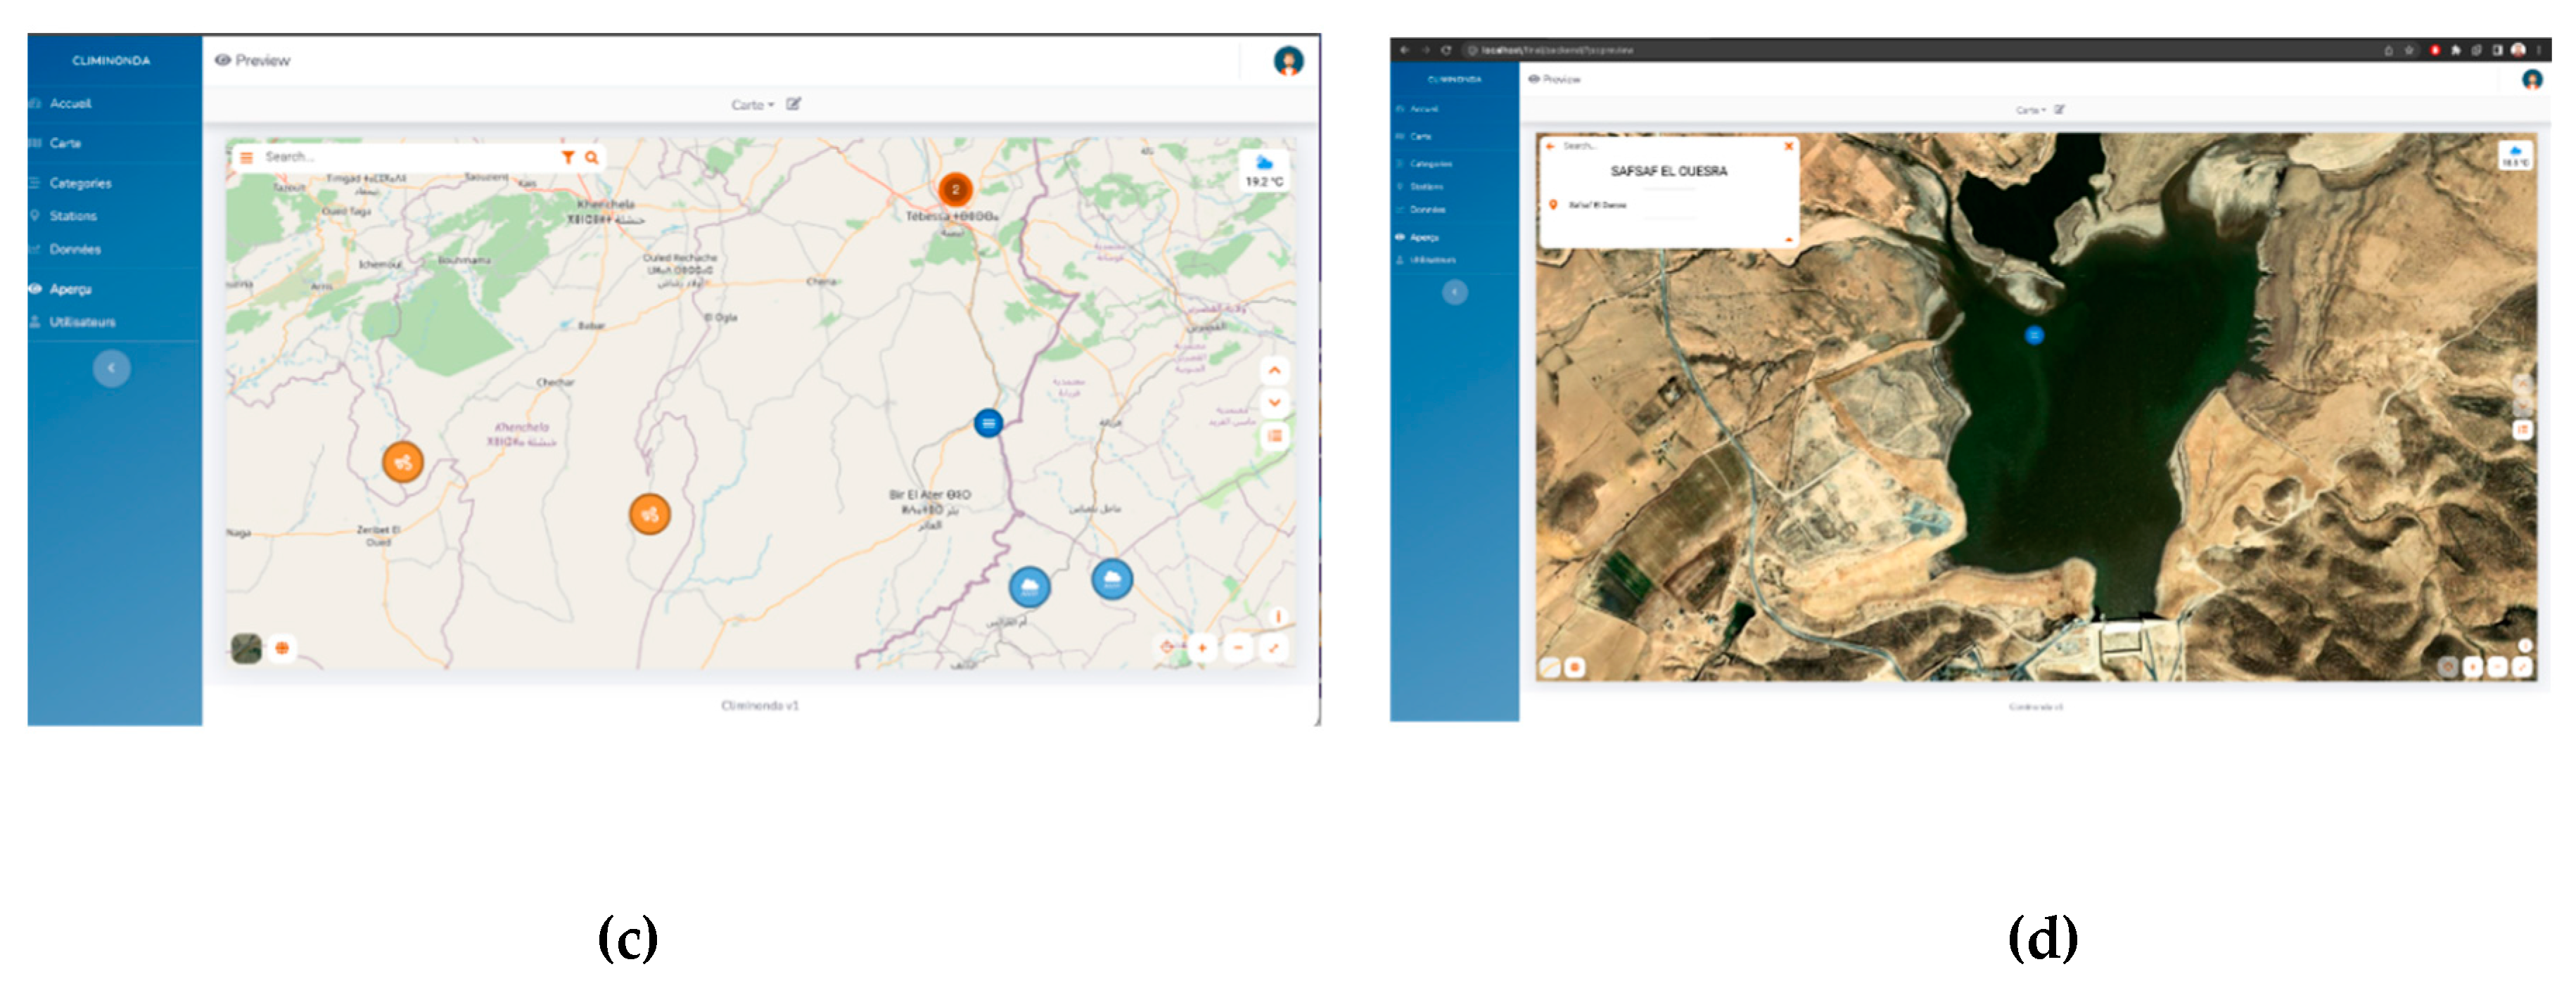Toggle the satellite layer thumbnail on left map

click(x=246, y=648)
